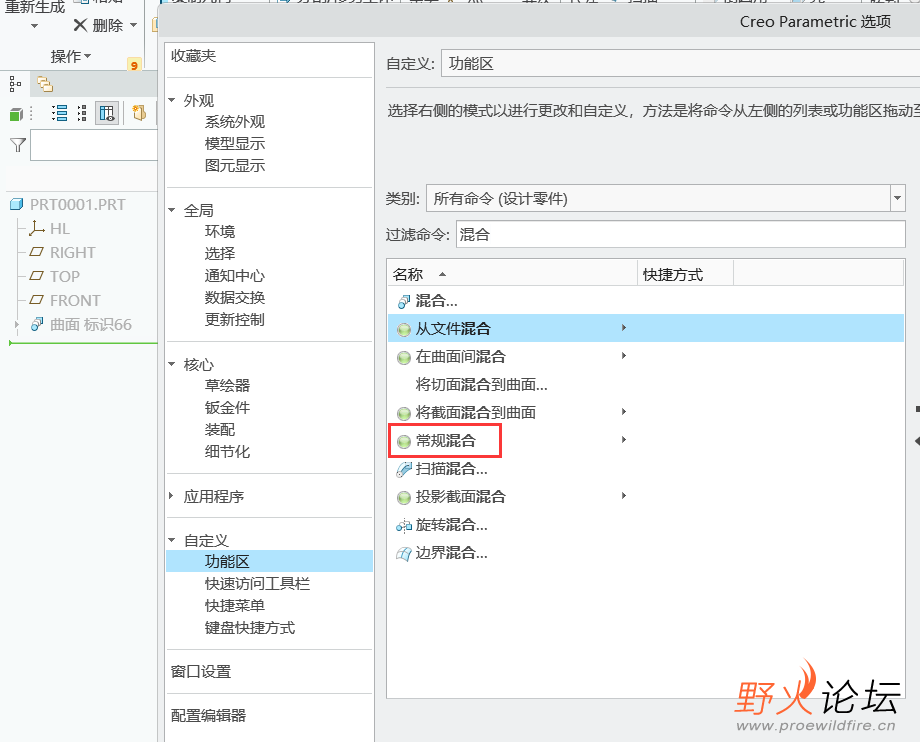This screenshot has height=742, width=920.
Task: Click the 在曲面间混合 green icon
Action: click(x=404, y=357)
